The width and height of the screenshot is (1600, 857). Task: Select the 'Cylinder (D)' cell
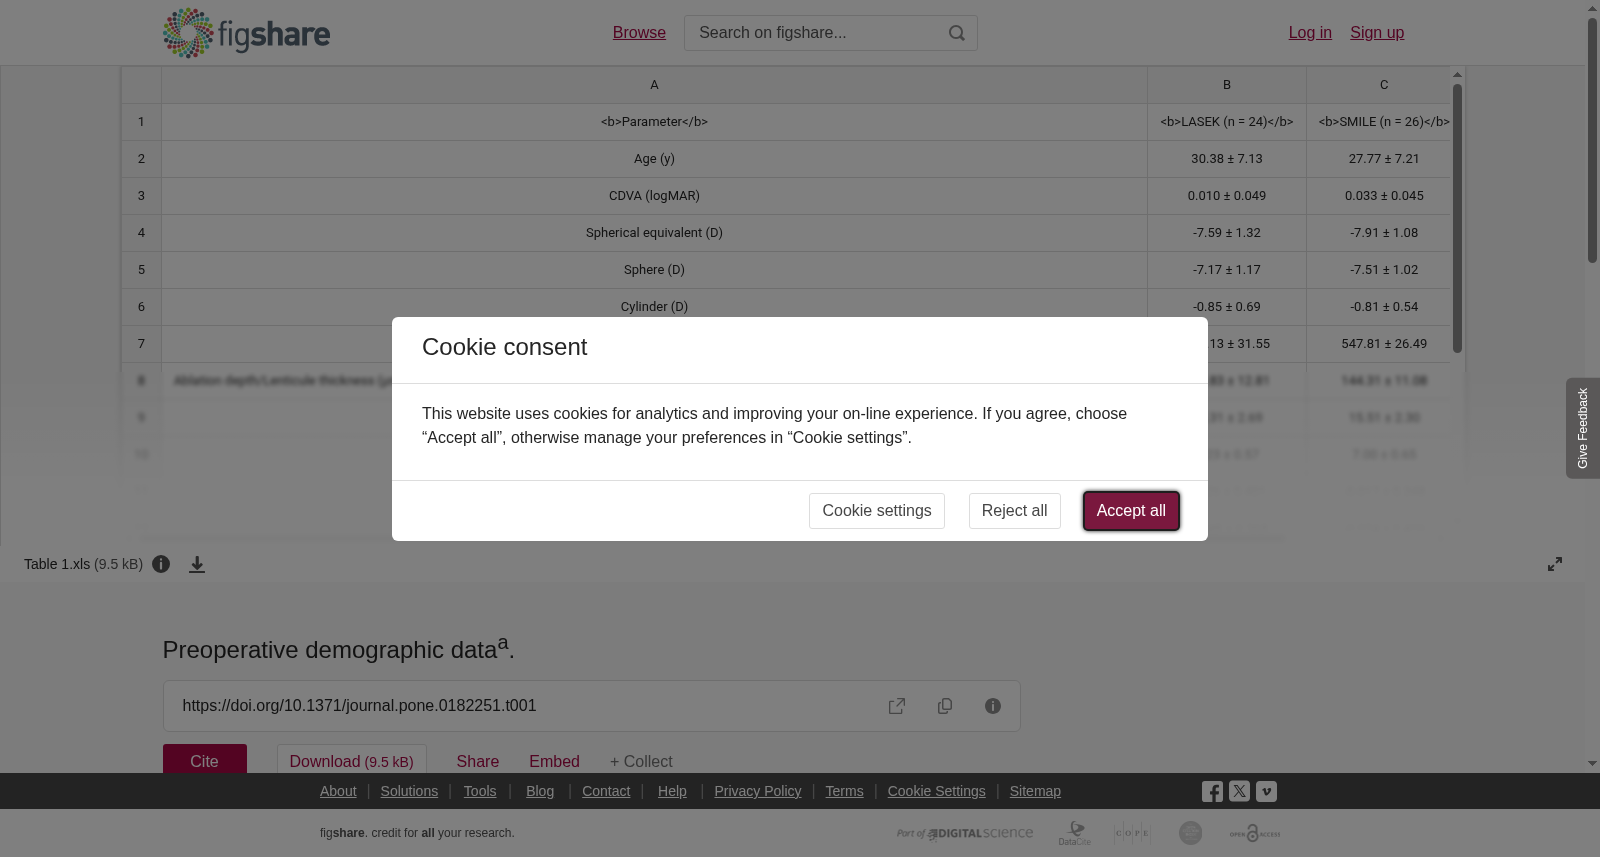click(x=654, y=306)
